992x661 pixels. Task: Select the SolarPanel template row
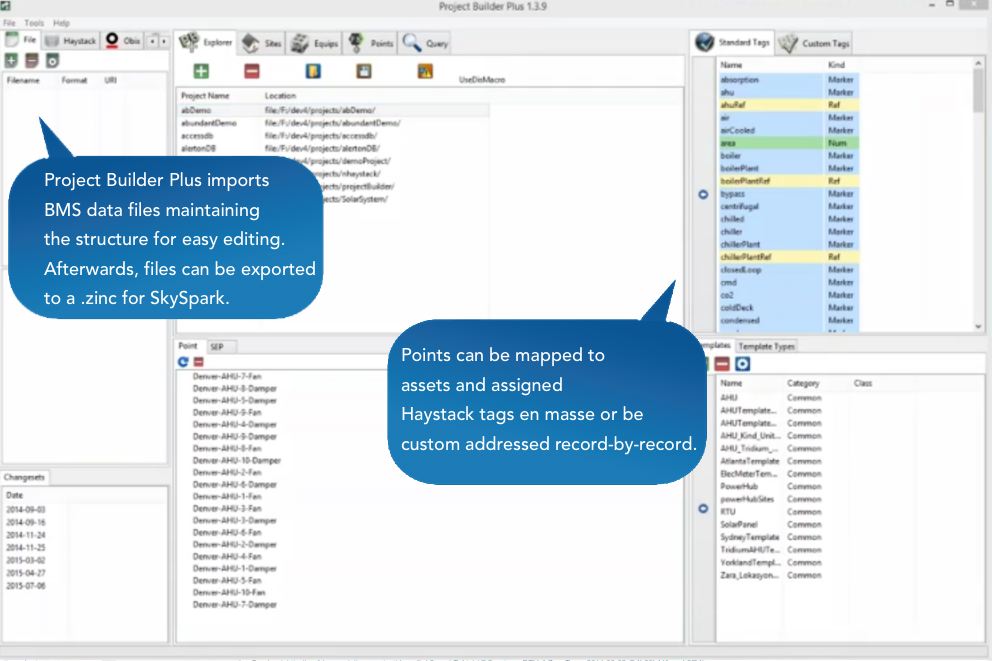pyautogui.click(x=771, y=524)
